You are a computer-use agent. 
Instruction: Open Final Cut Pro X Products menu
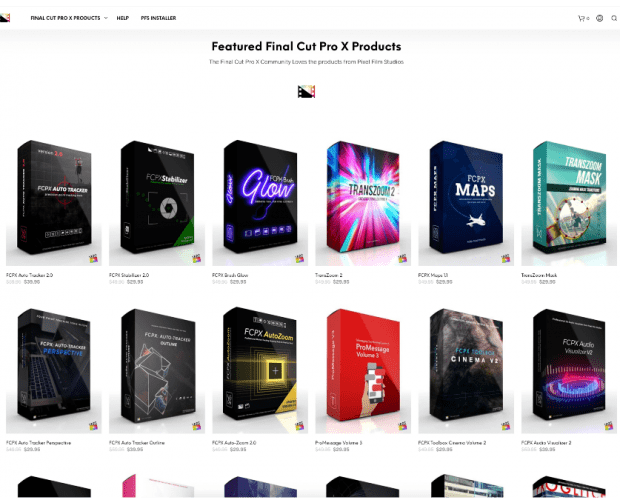[65, 18]
